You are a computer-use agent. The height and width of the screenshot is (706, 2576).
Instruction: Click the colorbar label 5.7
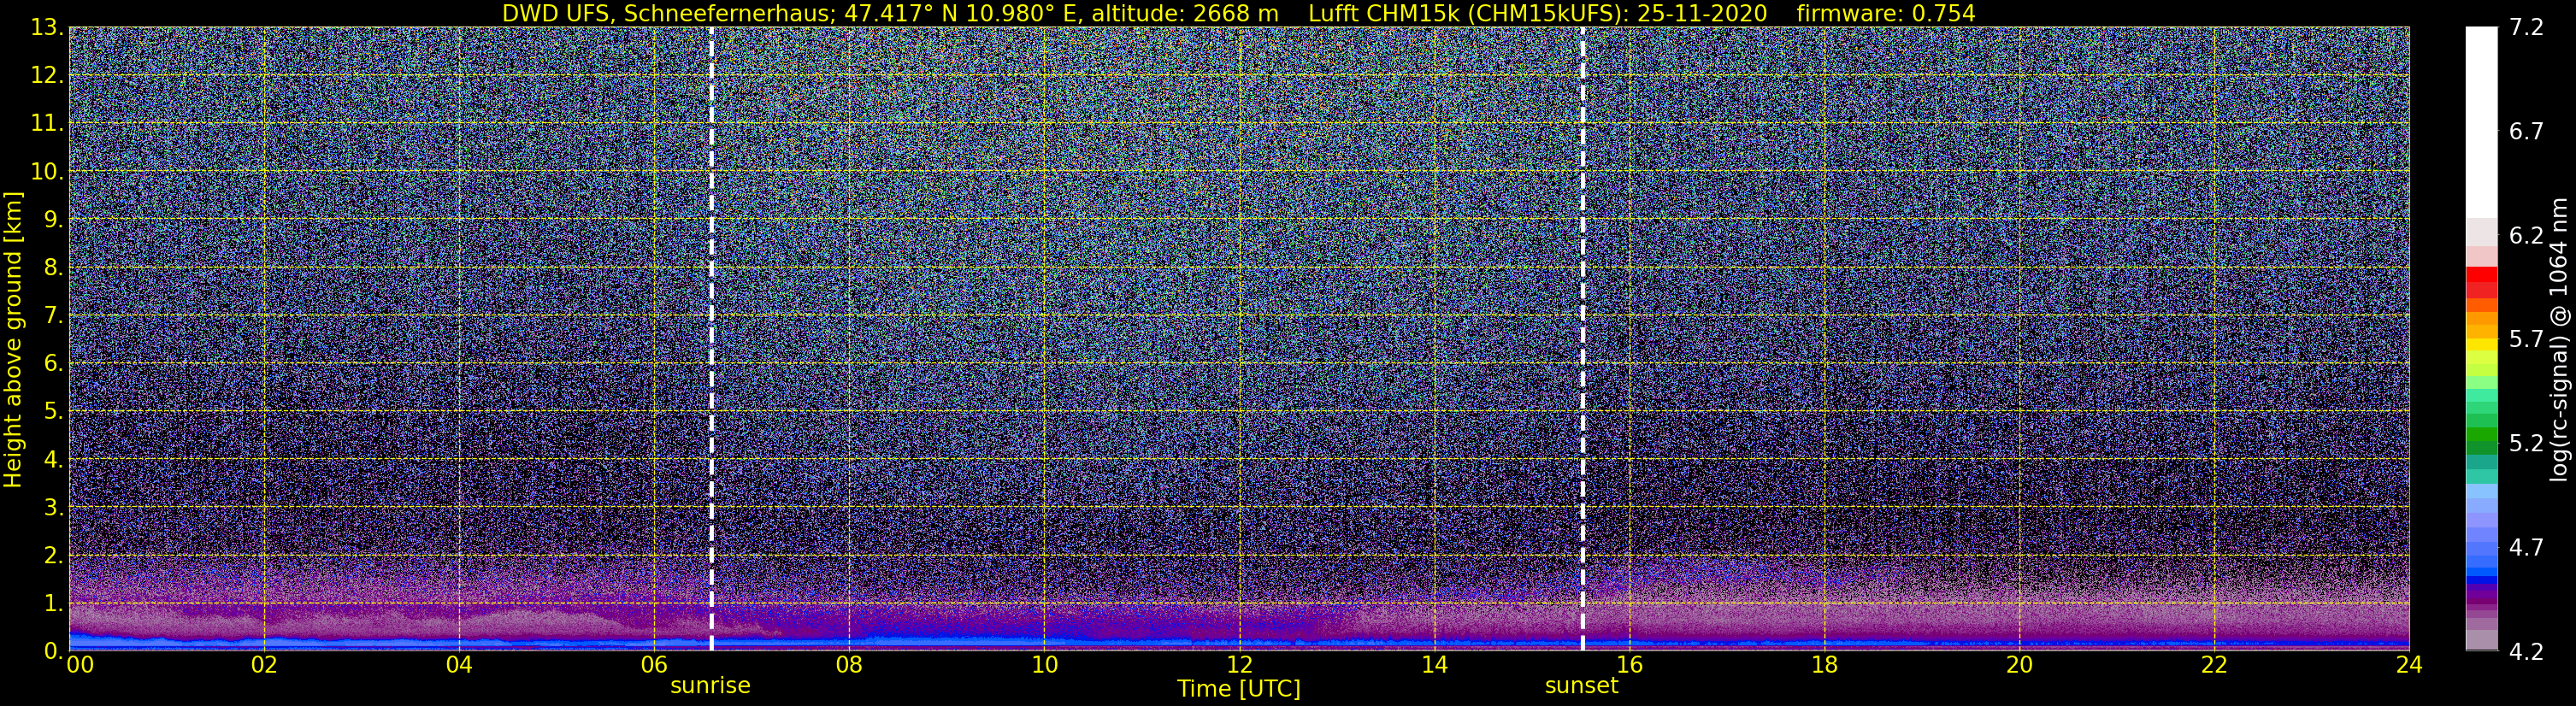pyautogui.click(x=2526, y=339)
